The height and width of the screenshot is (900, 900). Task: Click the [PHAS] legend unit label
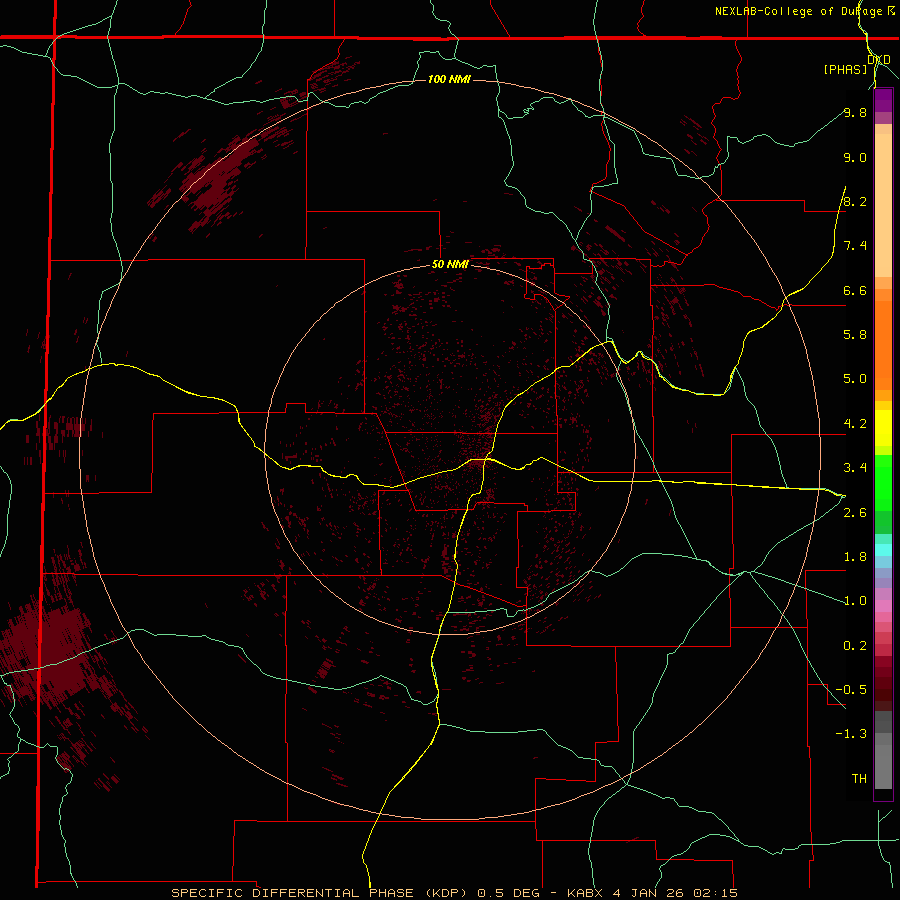click(845, 70)
